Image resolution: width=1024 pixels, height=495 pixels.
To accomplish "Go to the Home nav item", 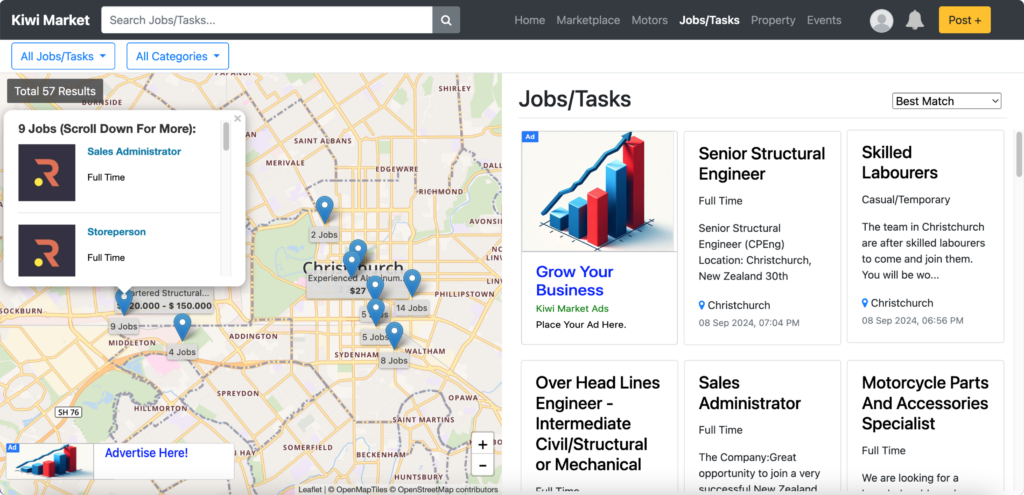I will coord(530,20).
